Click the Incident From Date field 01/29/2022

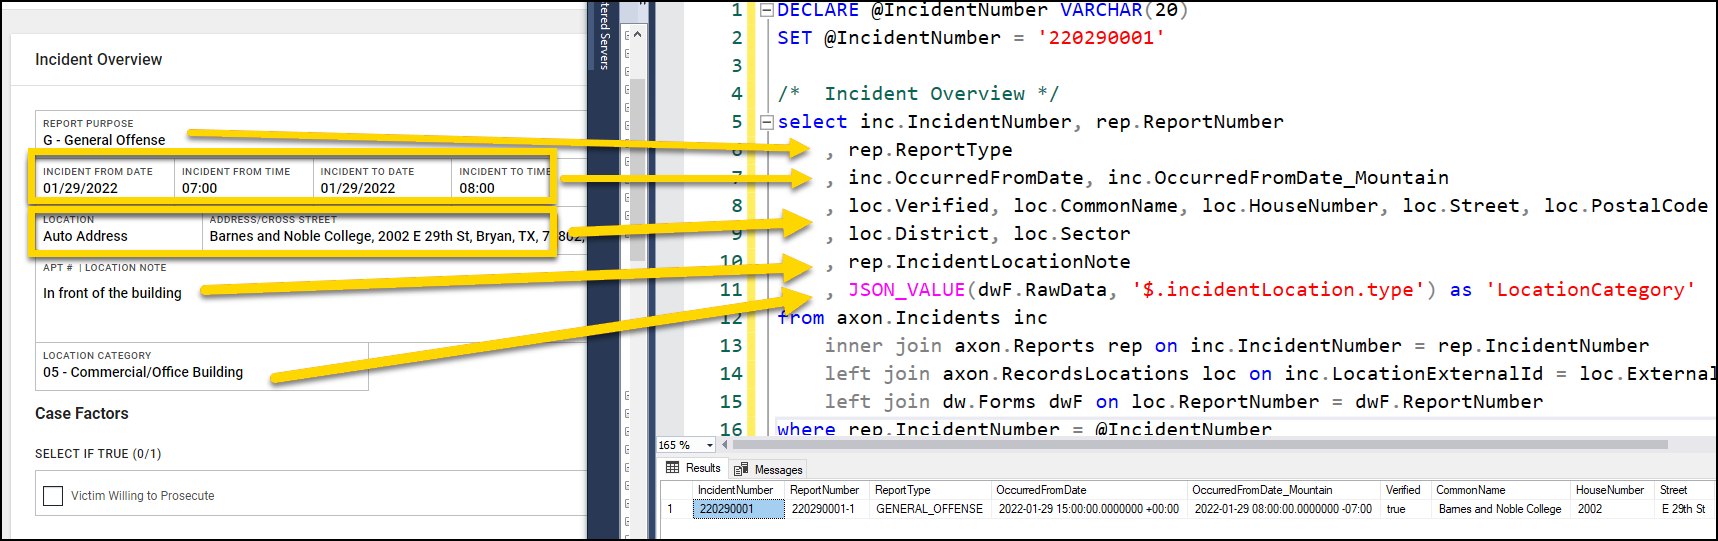(x=105, y=180)
